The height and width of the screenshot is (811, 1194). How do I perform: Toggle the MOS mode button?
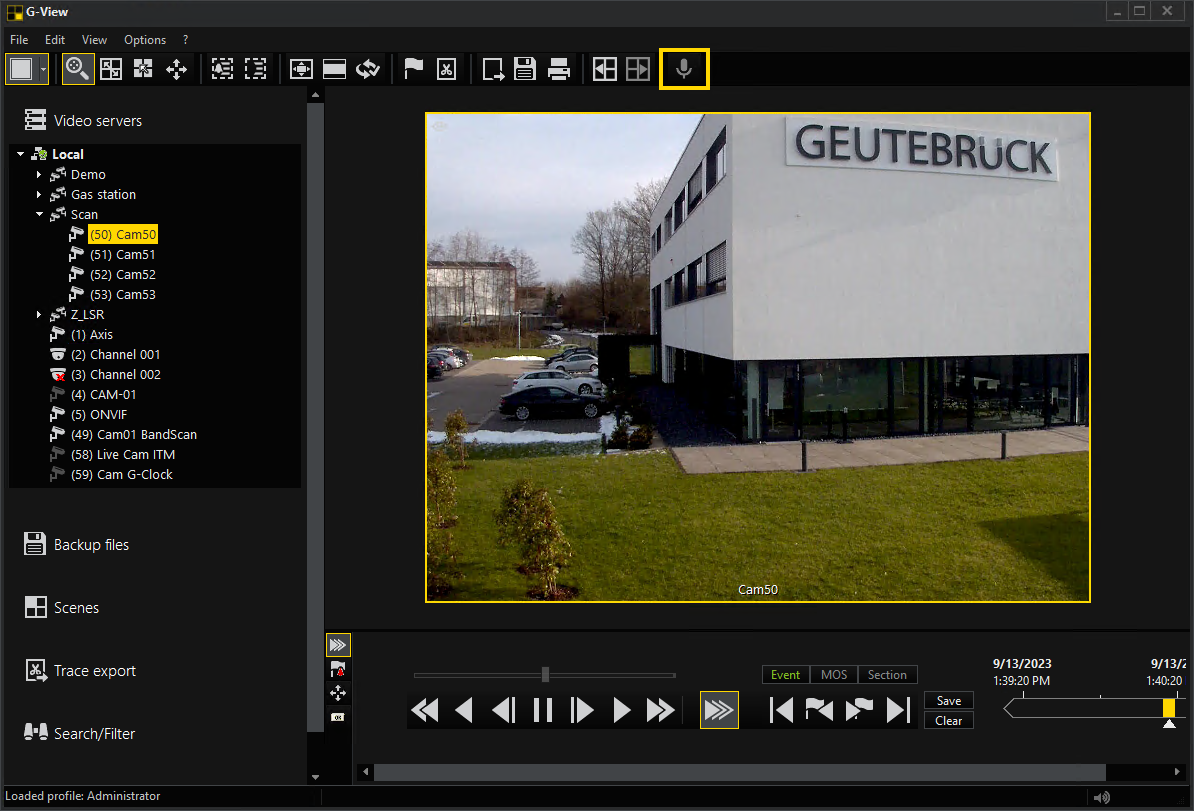[834, 675]
